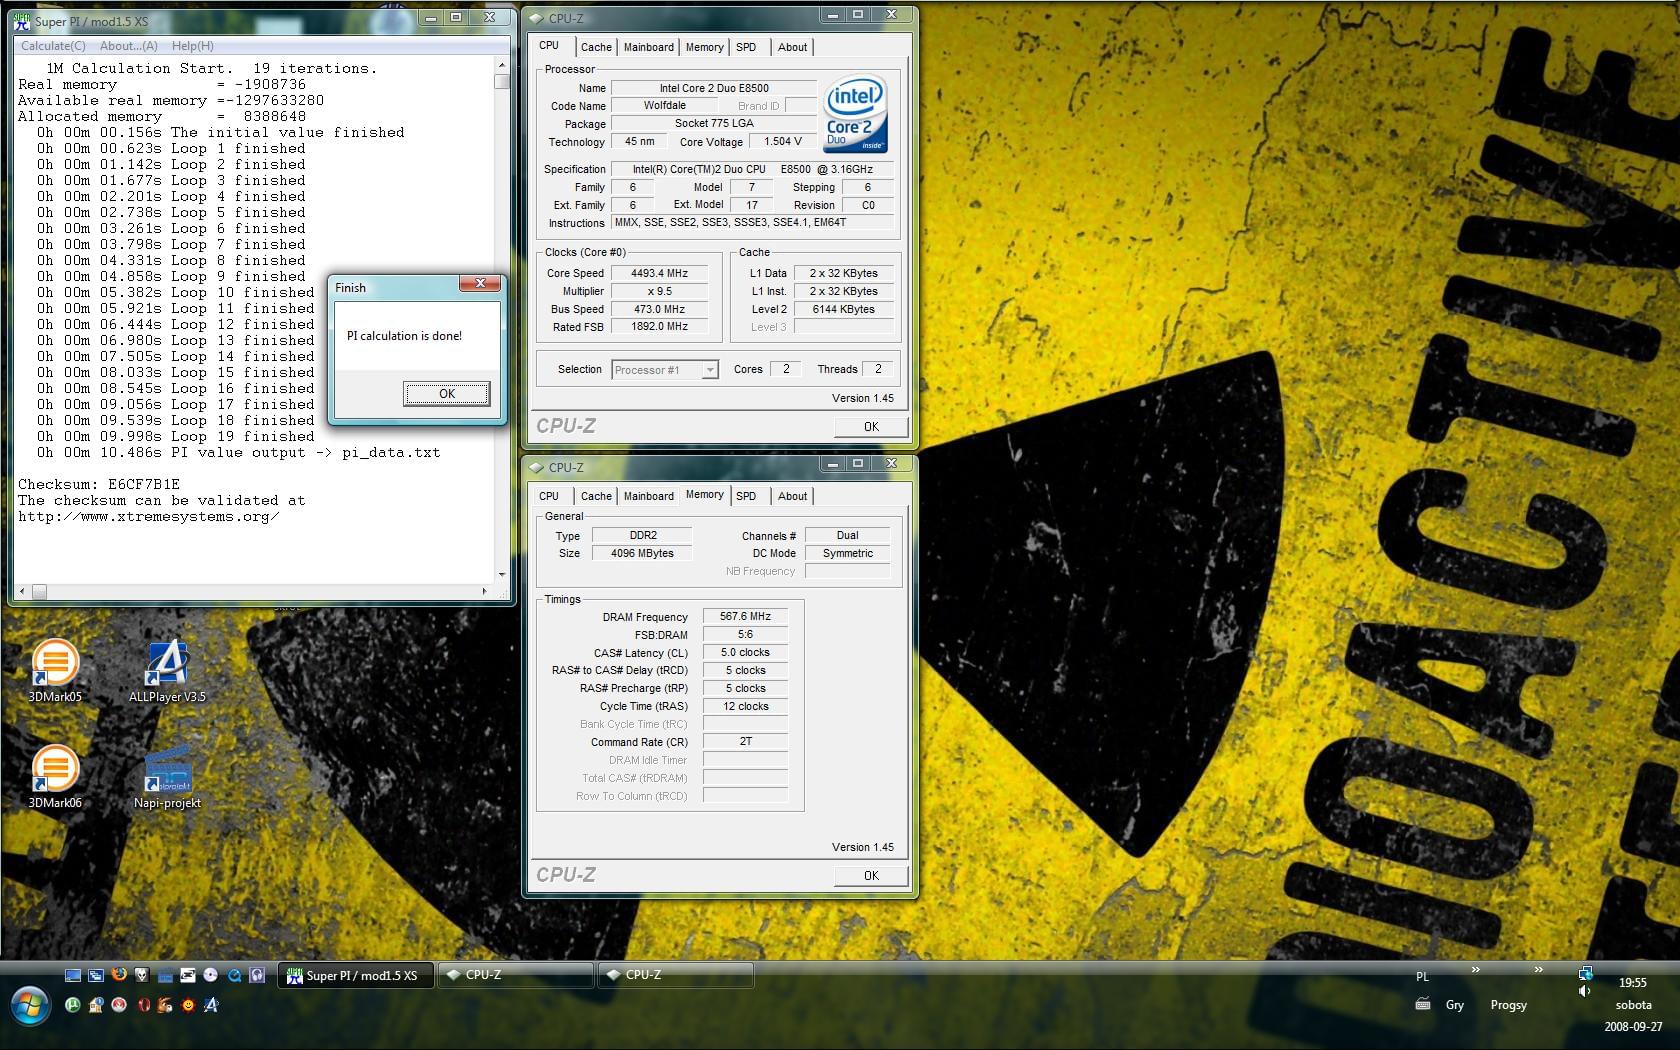Viewport: 1680px width, 1050px height.
Task: Click OK in the upper CPU-Z window
Action: (x=871, y=426)
